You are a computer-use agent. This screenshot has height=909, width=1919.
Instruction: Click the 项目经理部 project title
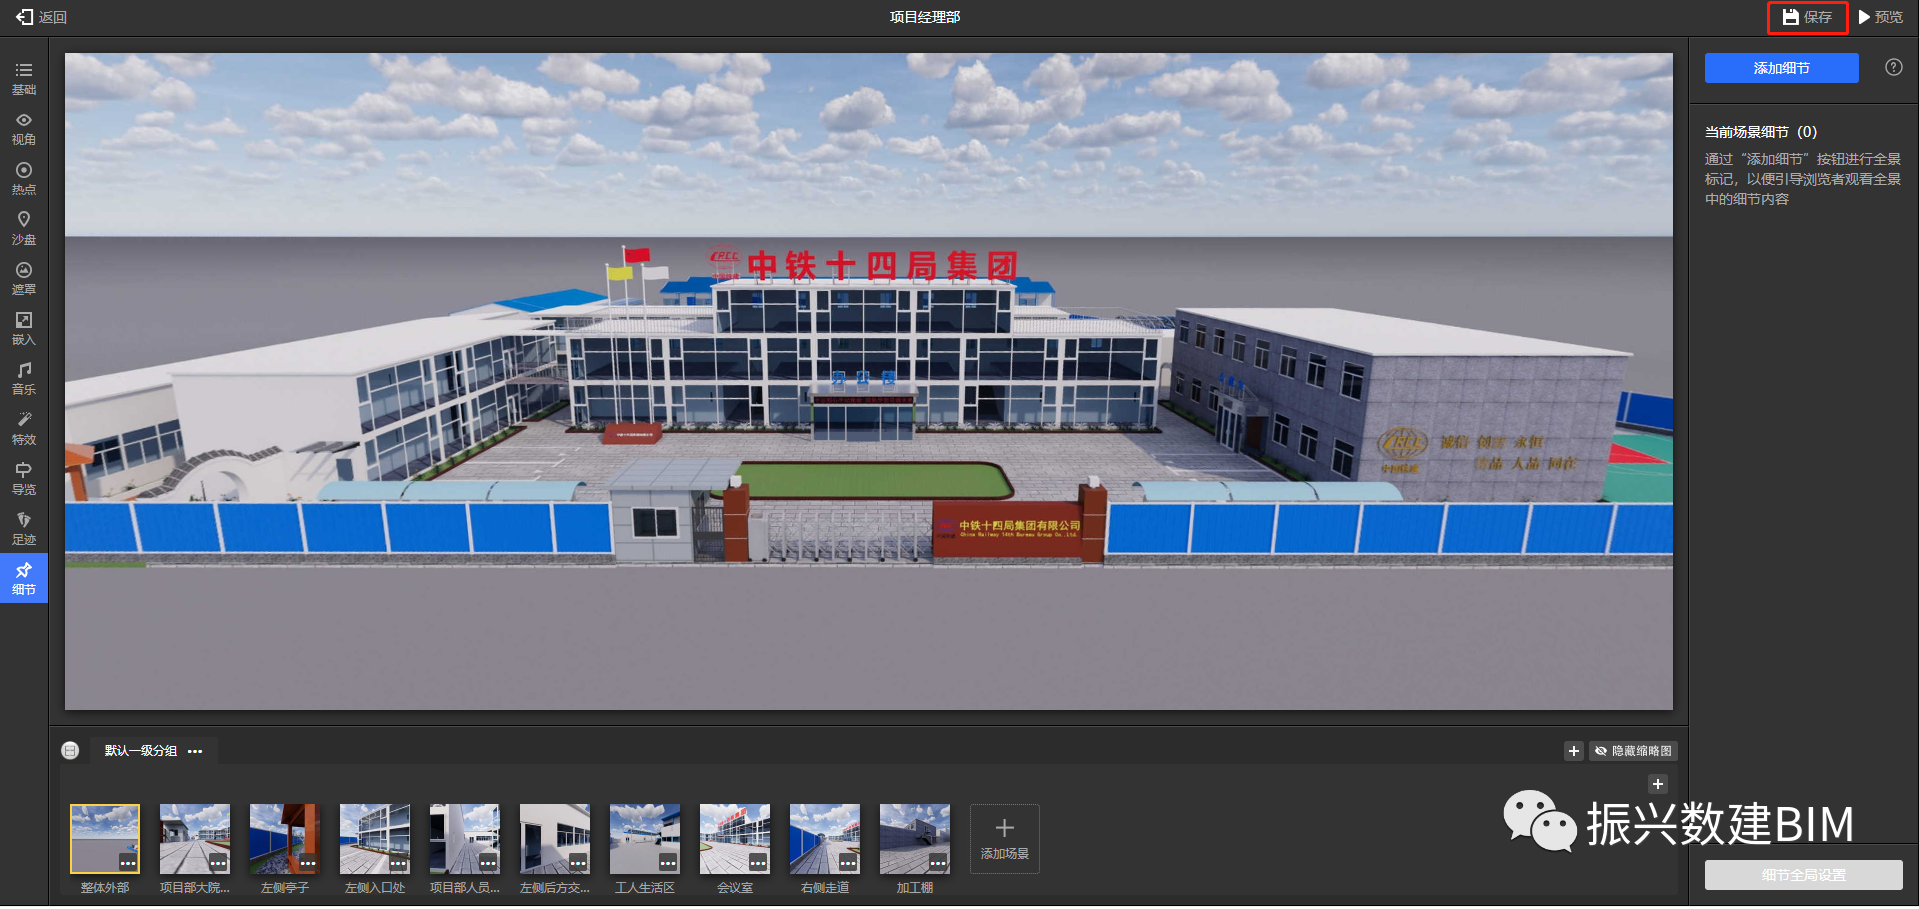(925, 17)
